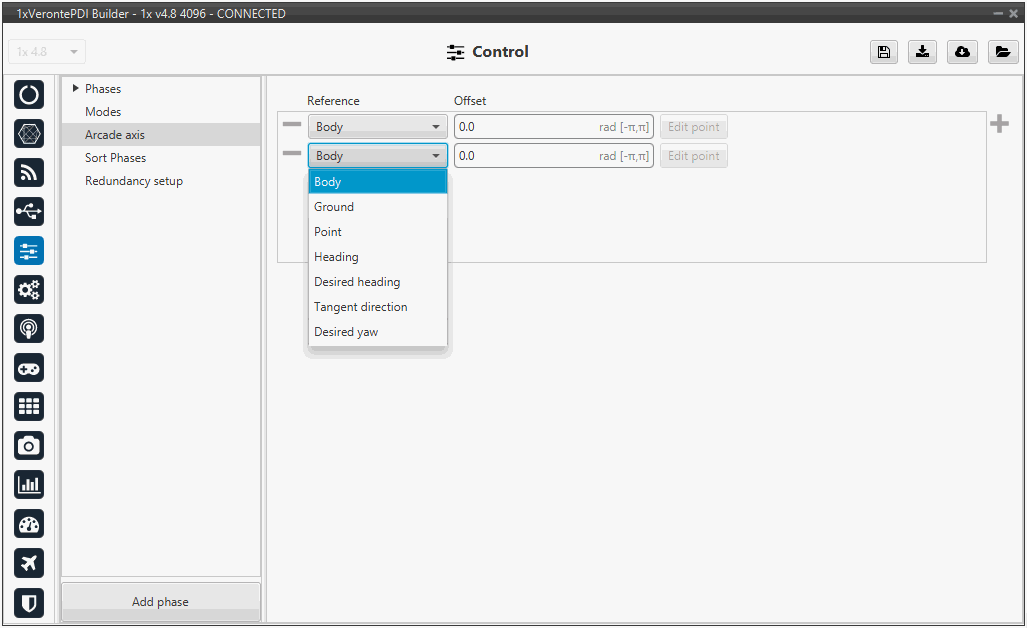Screen dimensions: 1027x628
Task: Click the airplane icon in sidebar
Action: 29,563
